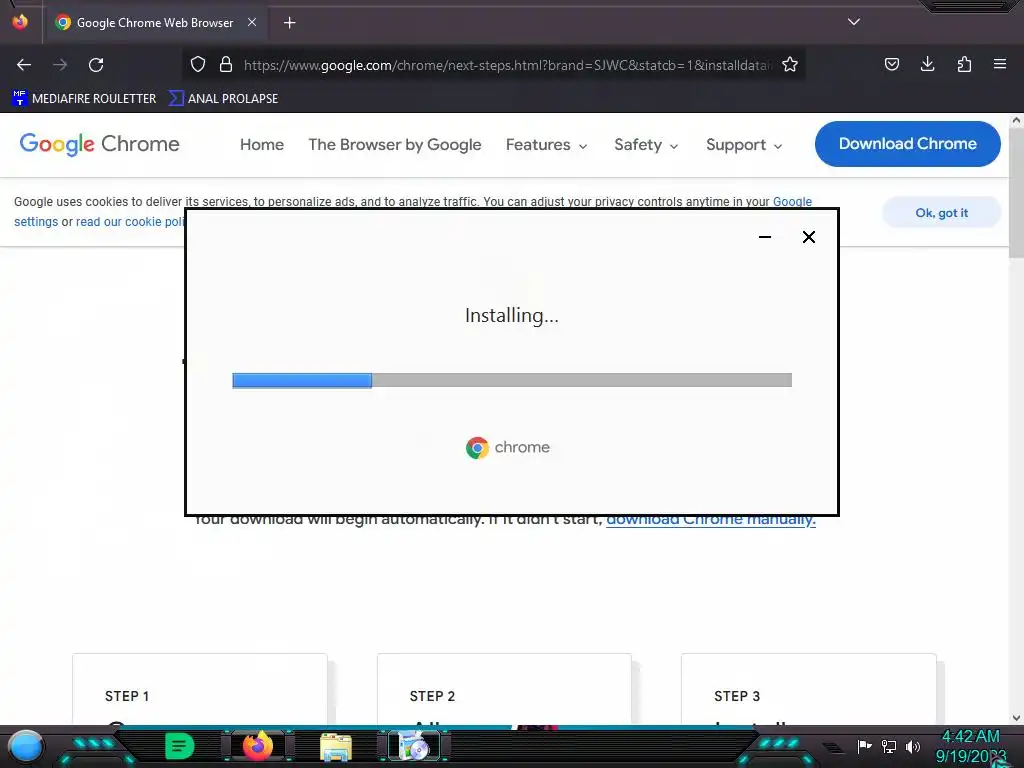
Task: Open the Firefox application menu
Action: 1000,64
